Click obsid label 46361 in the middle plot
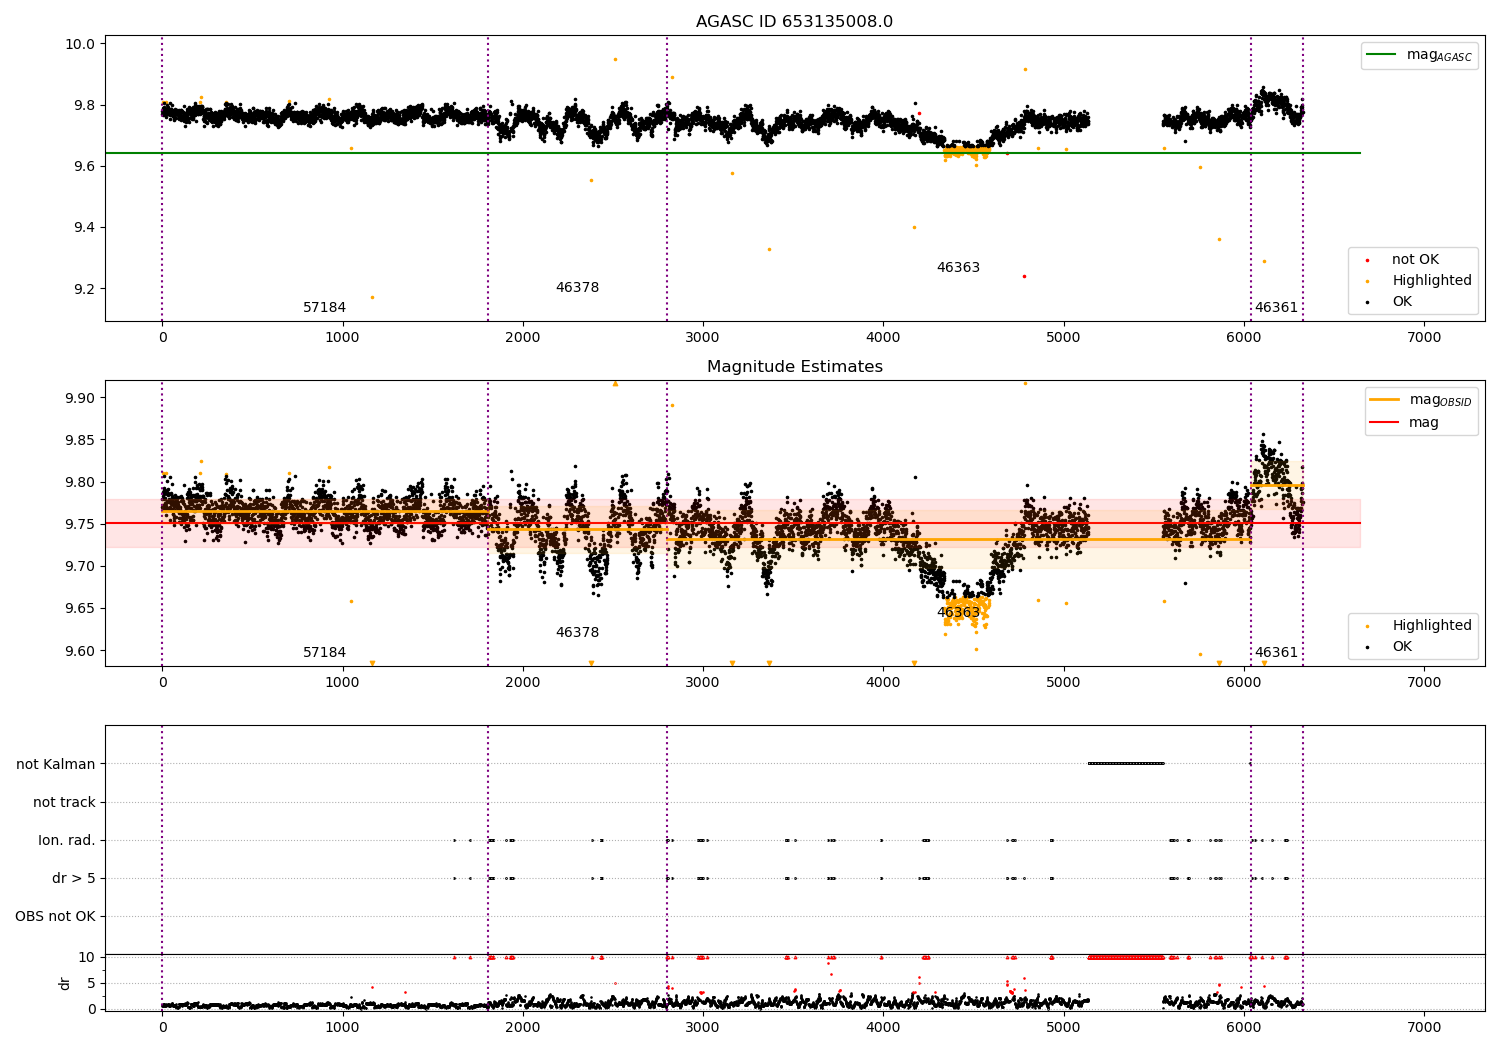The width and height of the screenshot is (1500, 1050). point(1276,653)
